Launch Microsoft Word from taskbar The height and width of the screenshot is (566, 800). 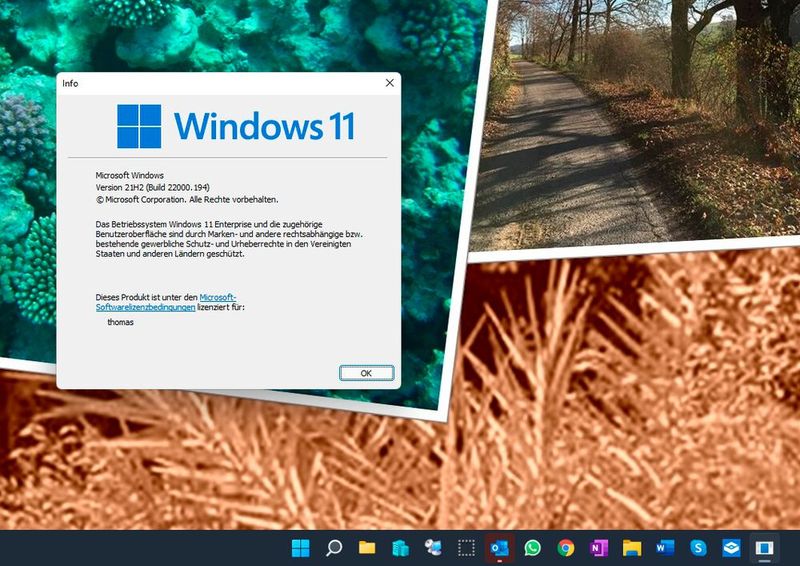pos(665,548)
